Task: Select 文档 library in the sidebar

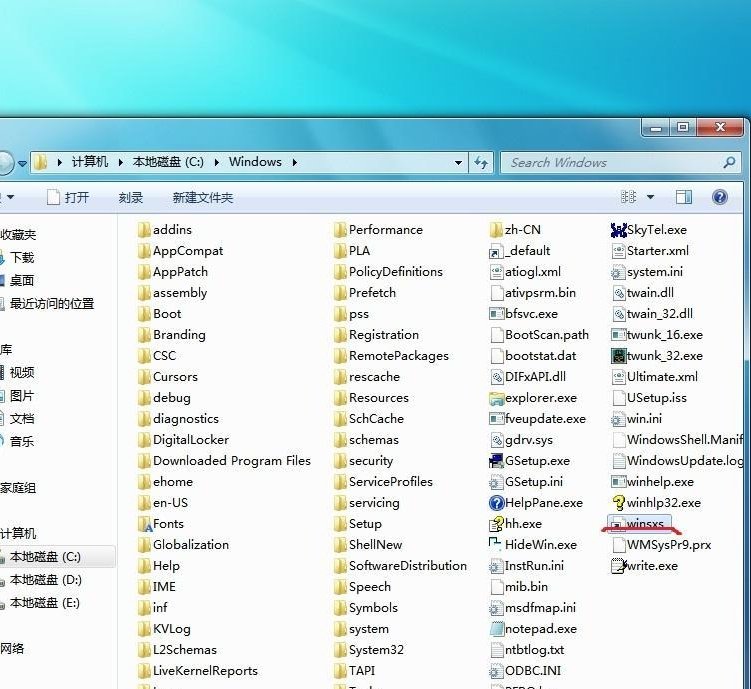Action: click(22, 418)
